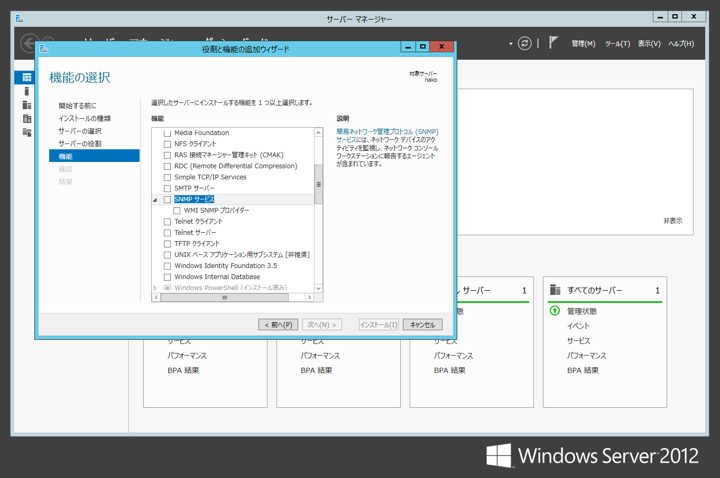Check the Telnet クライアント feature

coord(167,221)
